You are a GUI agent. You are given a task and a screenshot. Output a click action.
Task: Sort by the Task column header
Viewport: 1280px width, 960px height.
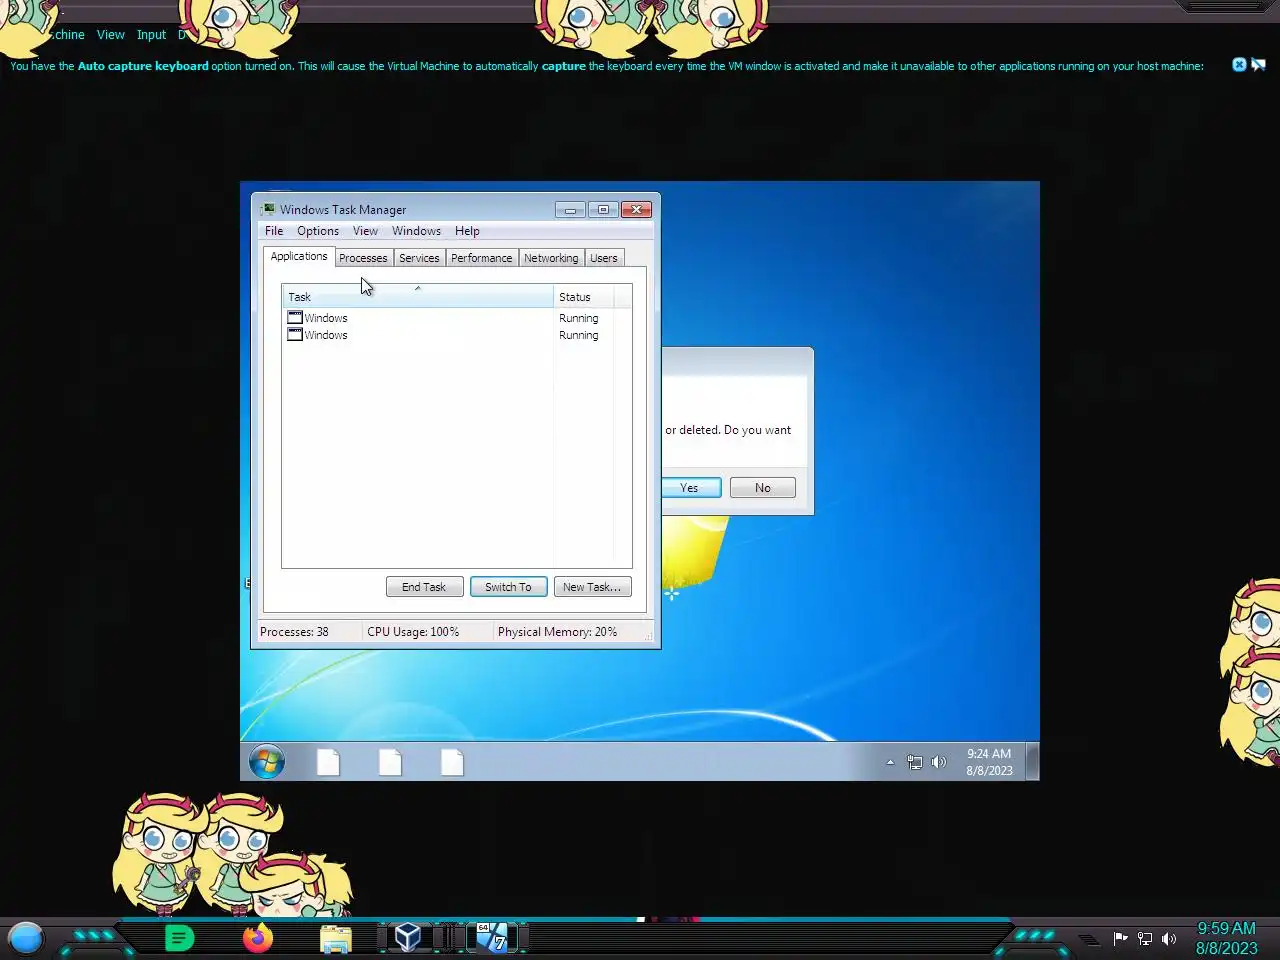click(x=418, y=296)
